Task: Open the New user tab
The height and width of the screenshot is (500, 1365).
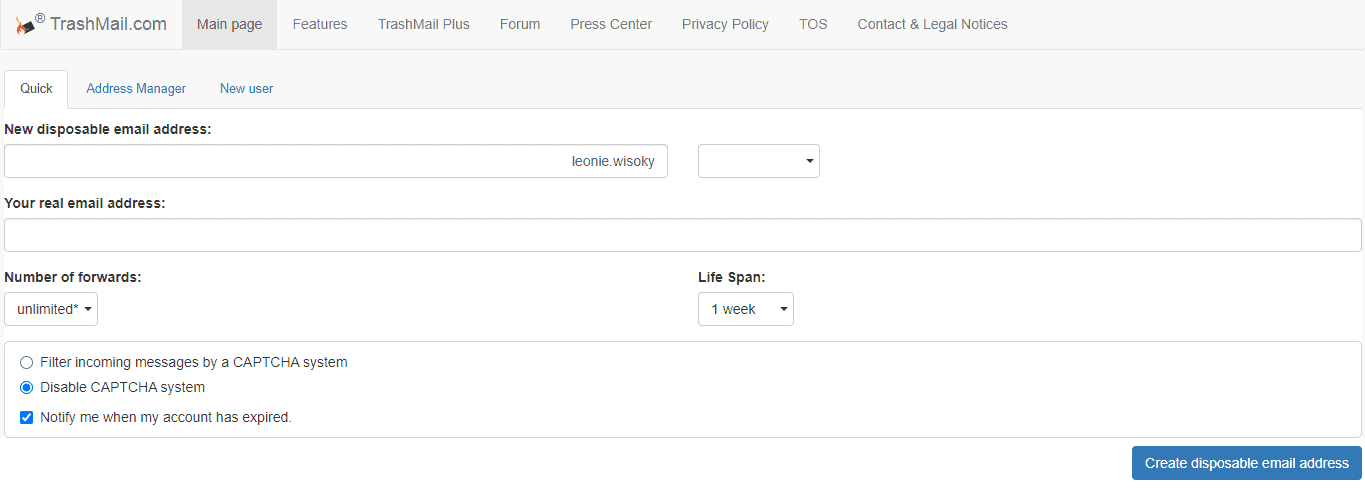Action: [246, 88]
